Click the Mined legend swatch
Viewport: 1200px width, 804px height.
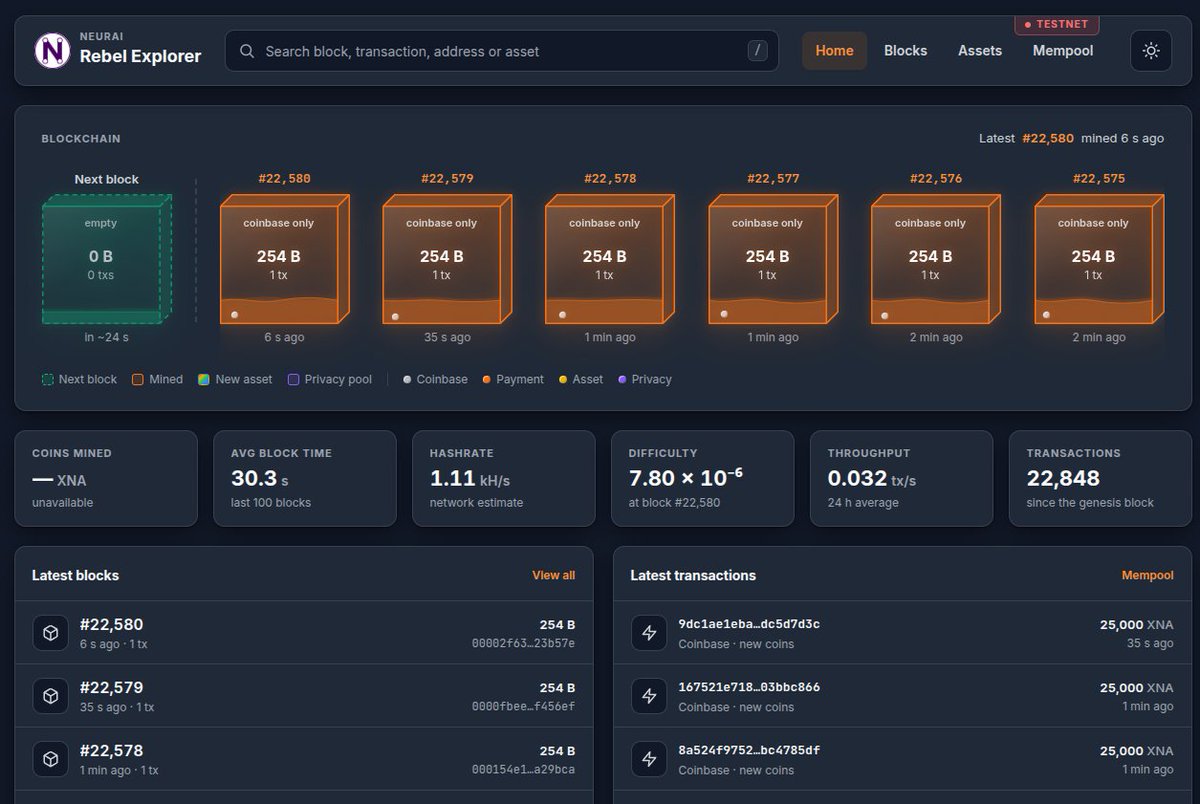pyautogui.click(x=138, y=380)
